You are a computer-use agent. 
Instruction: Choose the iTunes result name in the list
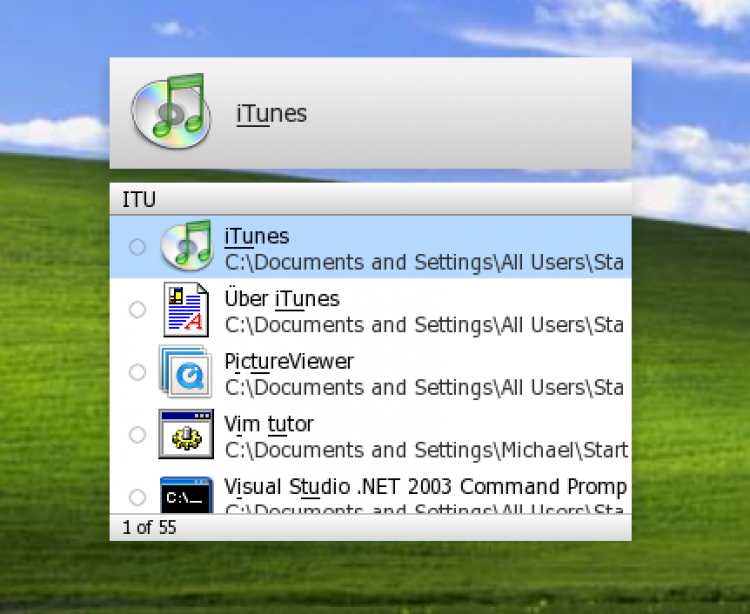[257, 236]
